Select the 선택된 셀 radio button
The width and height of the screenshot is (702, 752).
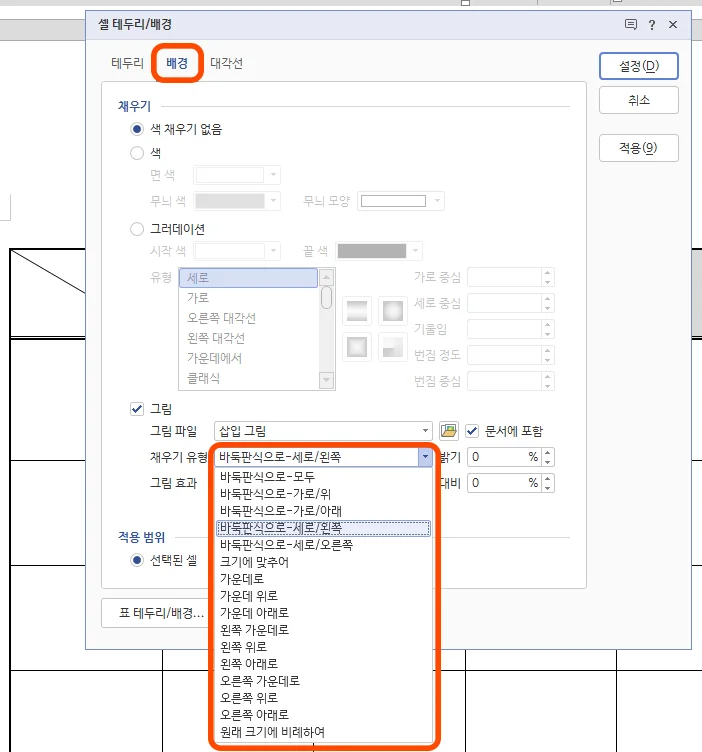(137, 560)
